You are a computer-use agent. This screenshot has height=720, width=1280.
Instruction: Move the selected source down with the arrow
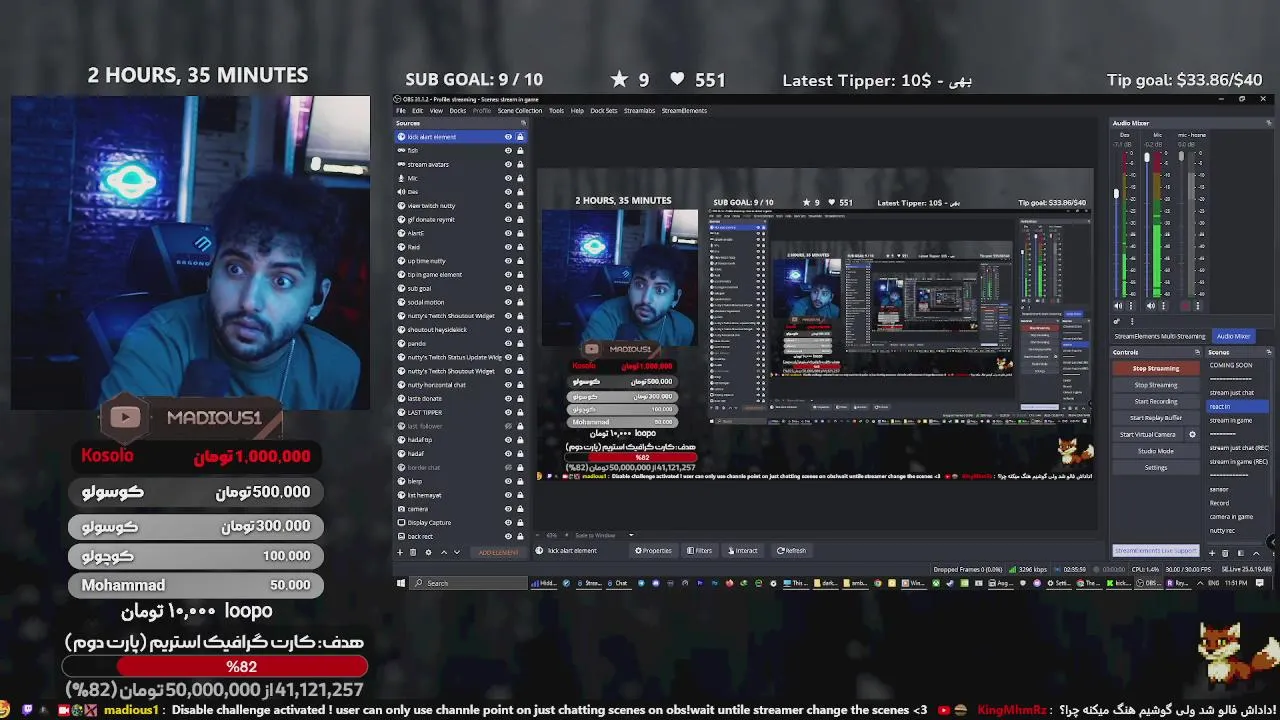[457, 552]
